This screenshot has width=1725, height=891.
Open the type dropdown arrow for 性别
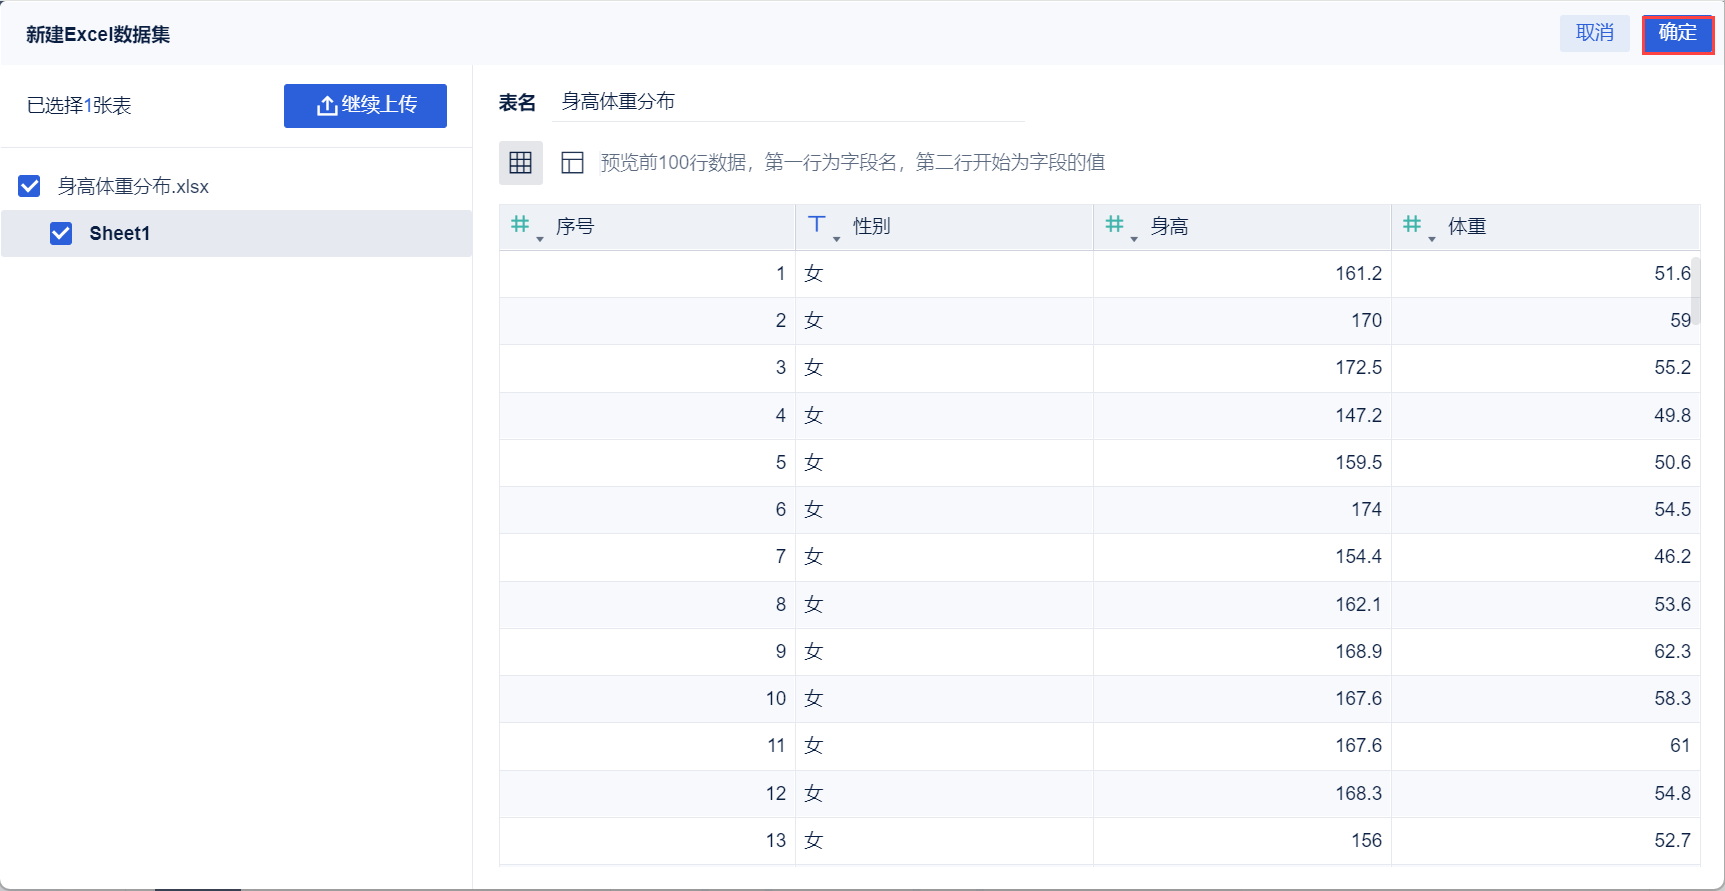[x=837, y=239]
